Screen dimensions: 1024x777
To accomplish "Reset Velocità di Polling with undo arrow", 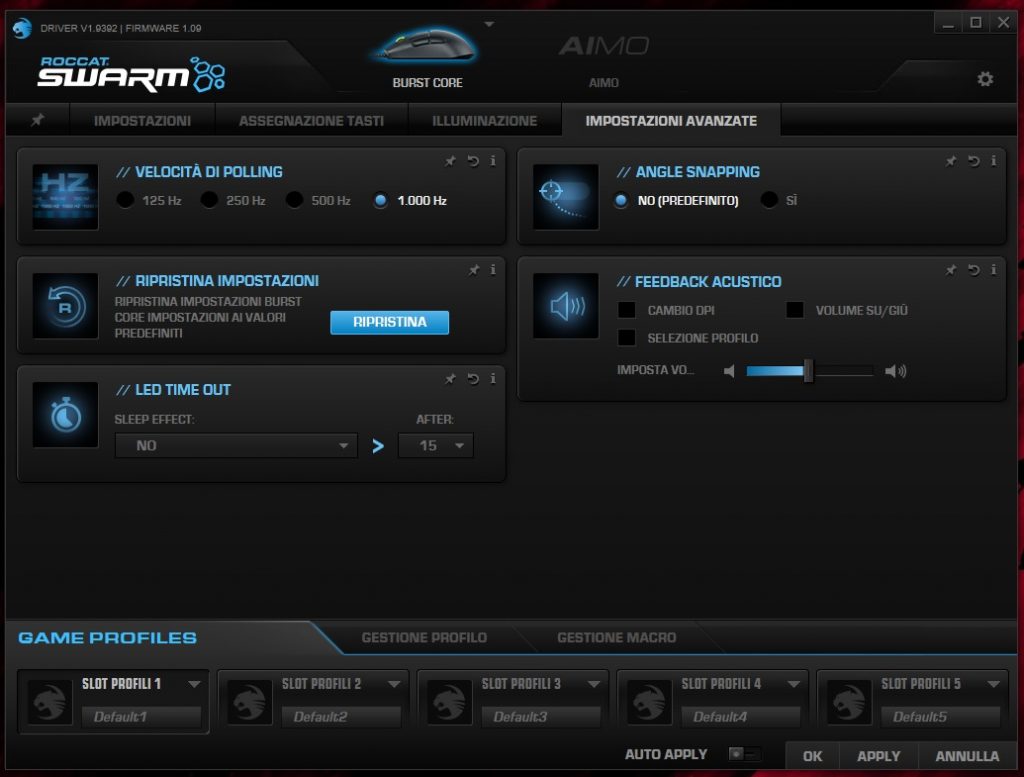I will pyautogui.click(x=473, y=161).
